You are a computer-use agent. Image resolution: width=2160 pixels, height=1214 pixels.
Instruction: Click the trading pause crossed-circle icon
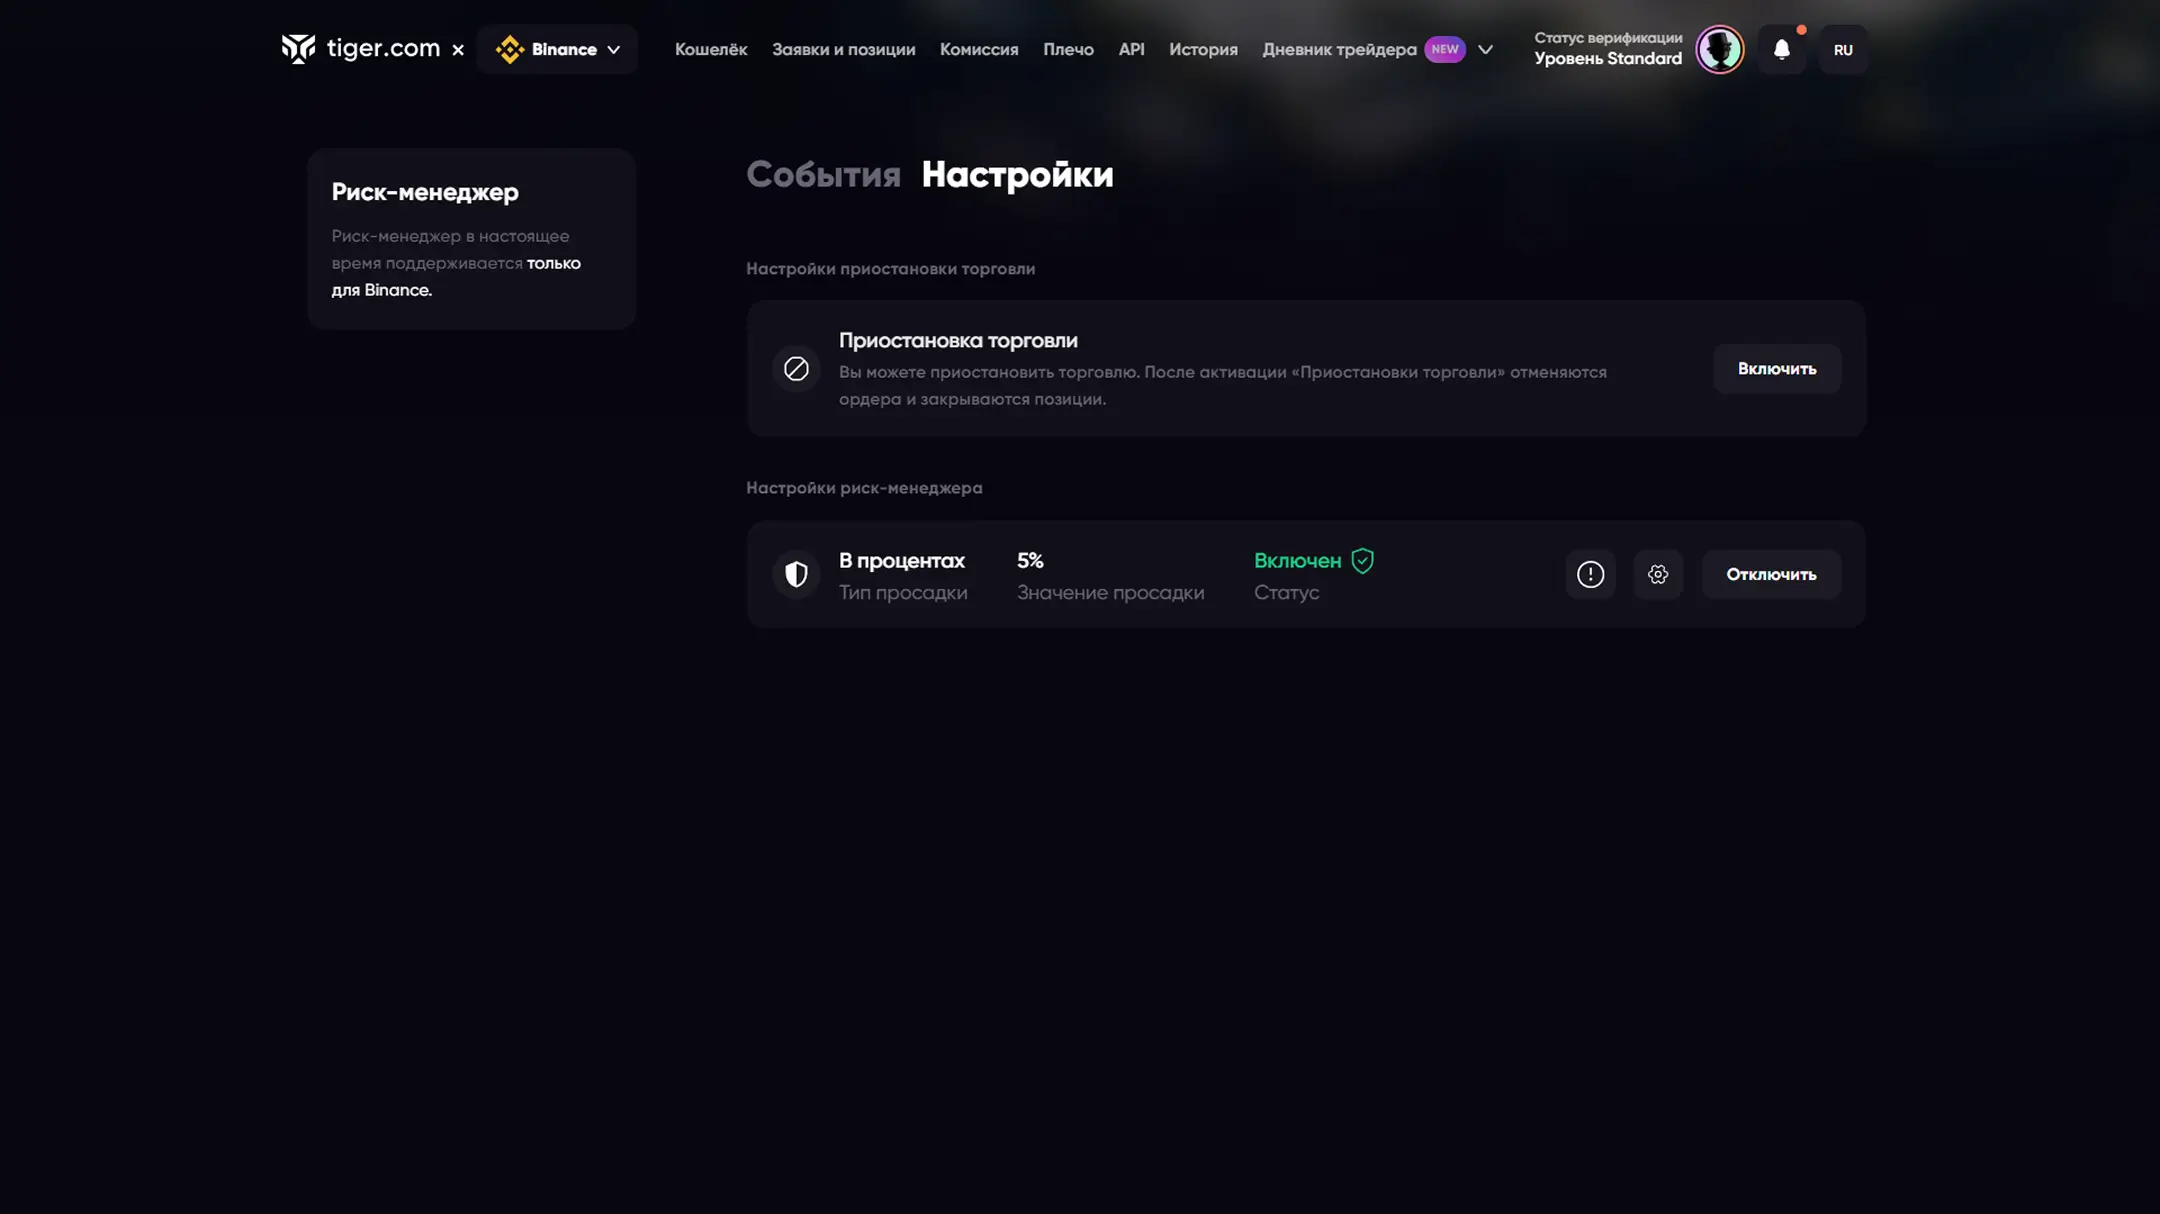click(x=796, y=369)
